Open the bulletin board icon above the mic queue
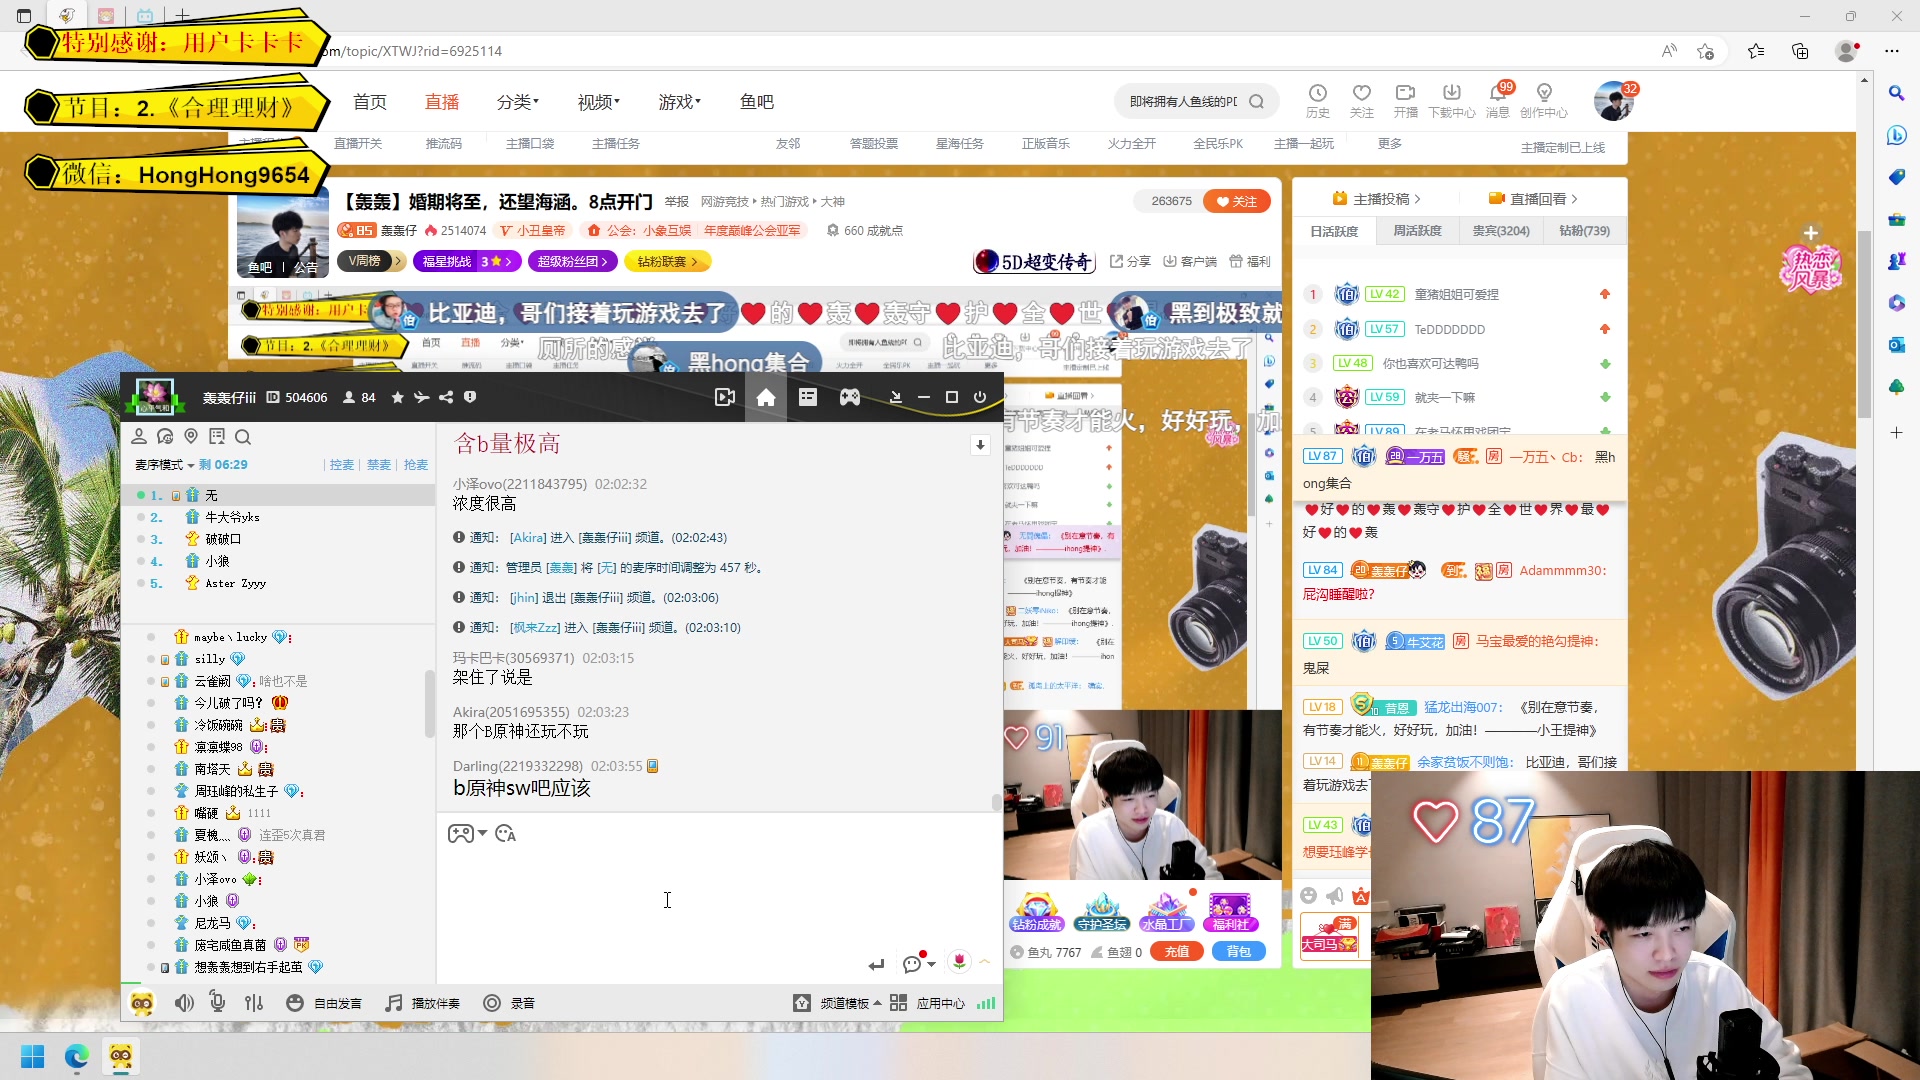 click(217, 436)
